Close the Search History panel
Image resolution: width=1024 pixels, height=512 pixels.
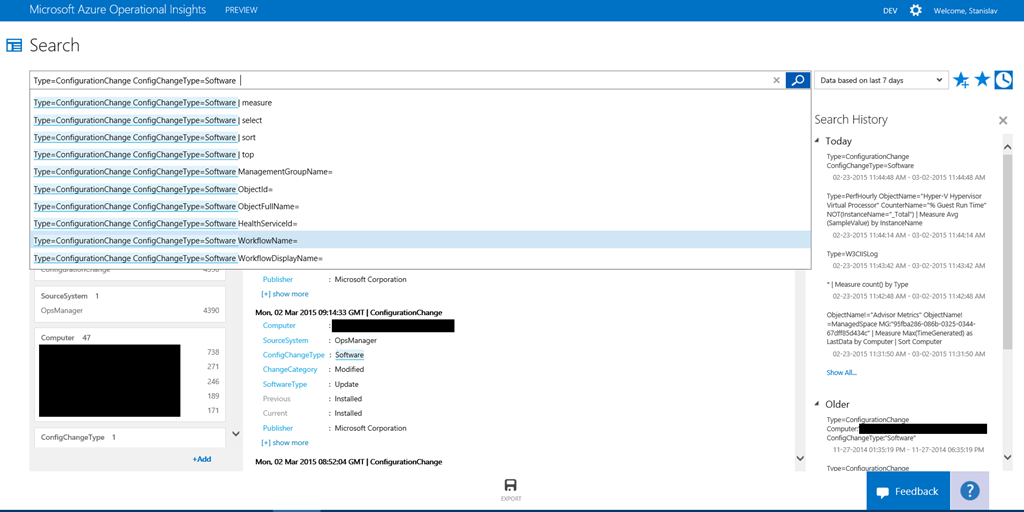(1003, 120)
